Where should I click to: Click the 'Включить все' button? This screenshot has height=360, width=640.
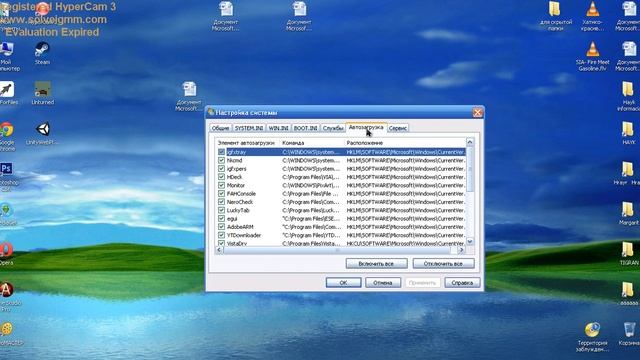(376, 264)
